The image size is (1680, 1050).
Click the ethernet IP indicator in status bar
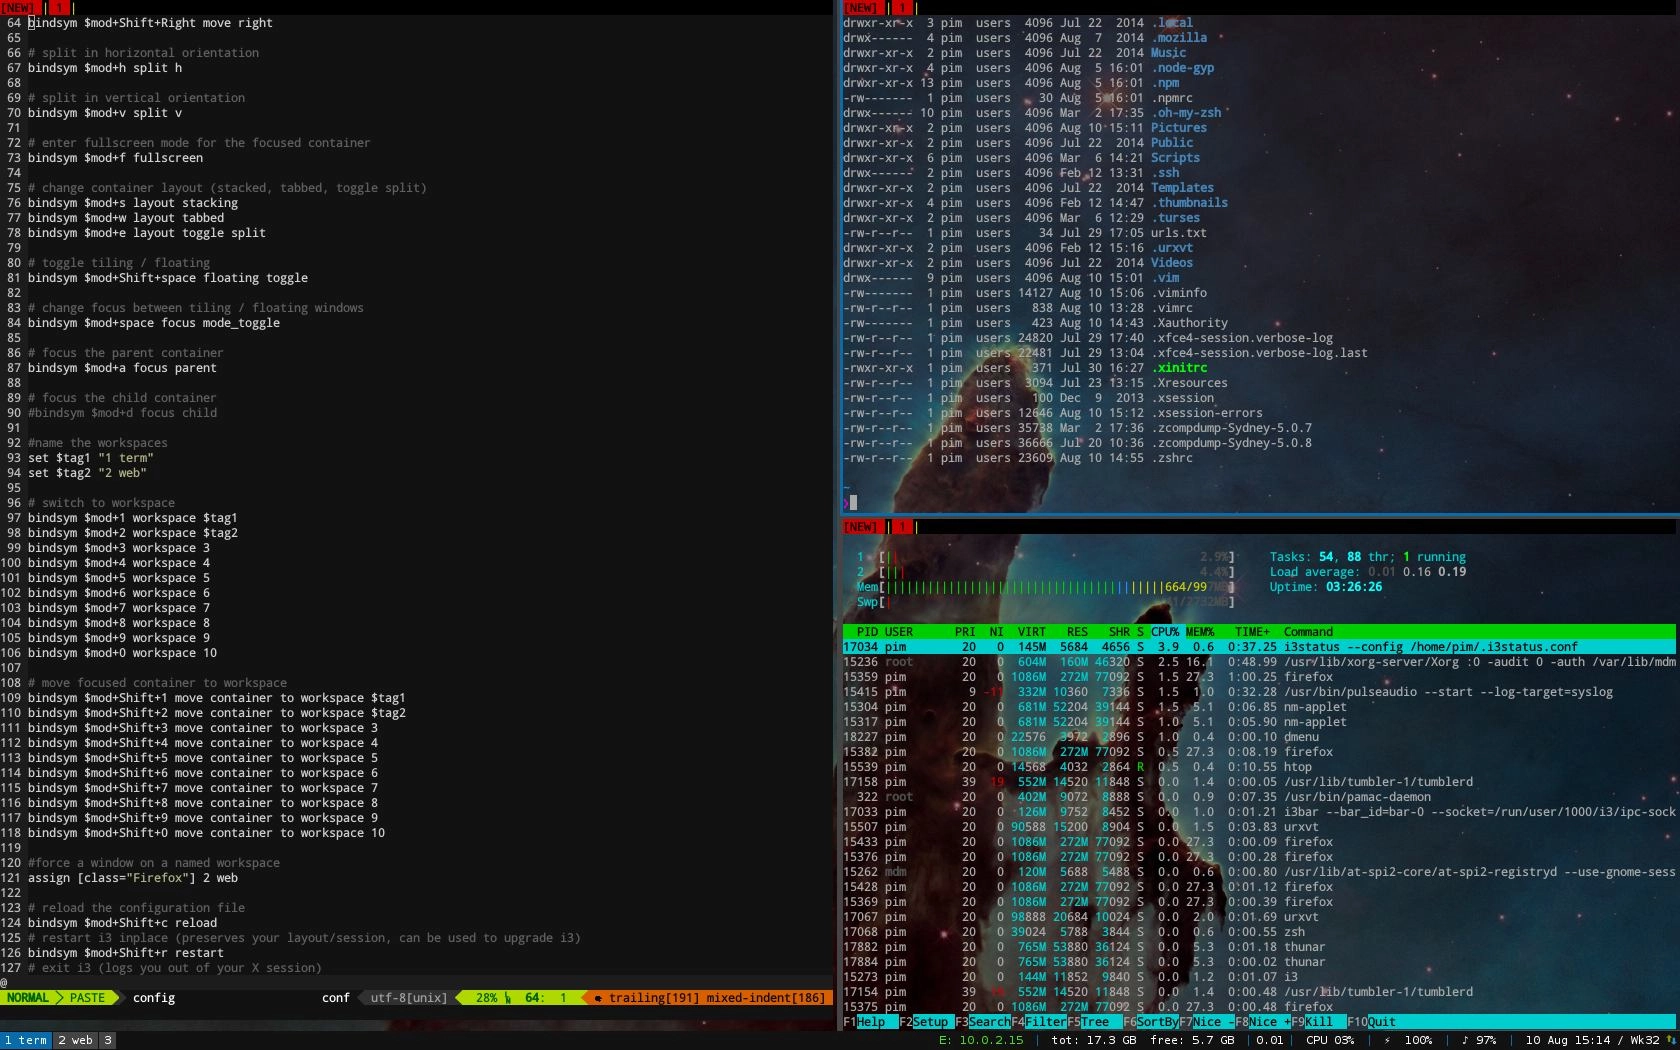click(x=981, y=1040)
